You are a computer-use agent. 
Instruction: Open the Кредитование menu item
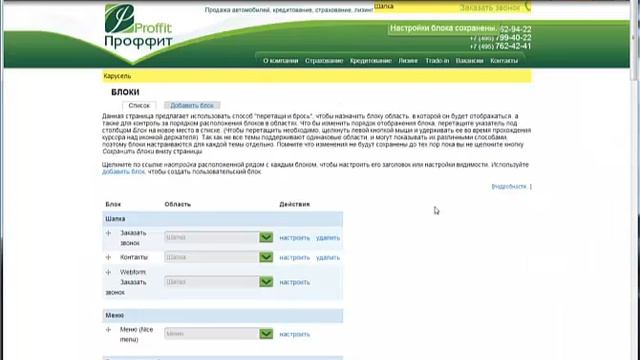(371, 60)
